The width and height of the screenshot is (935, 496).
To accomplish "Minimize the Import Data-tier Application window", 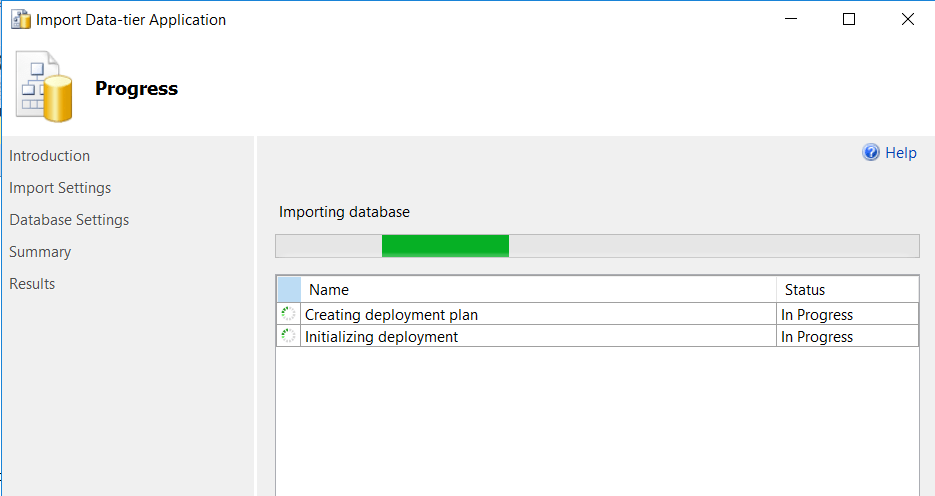I will click(x=790, y=19).
